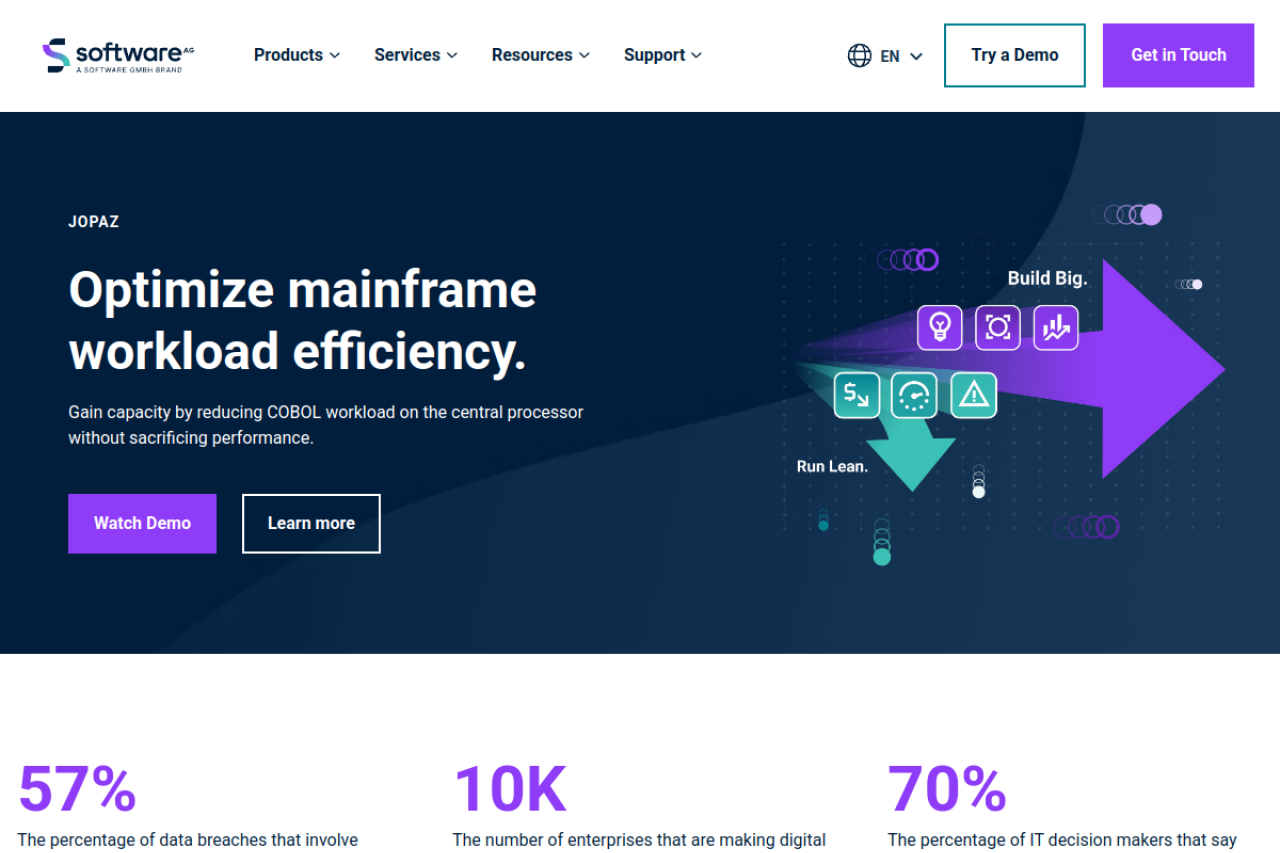This screenshot has height=853, width=1280.
Task: Click the 57% statistic
Action: (x=77, y=788)
